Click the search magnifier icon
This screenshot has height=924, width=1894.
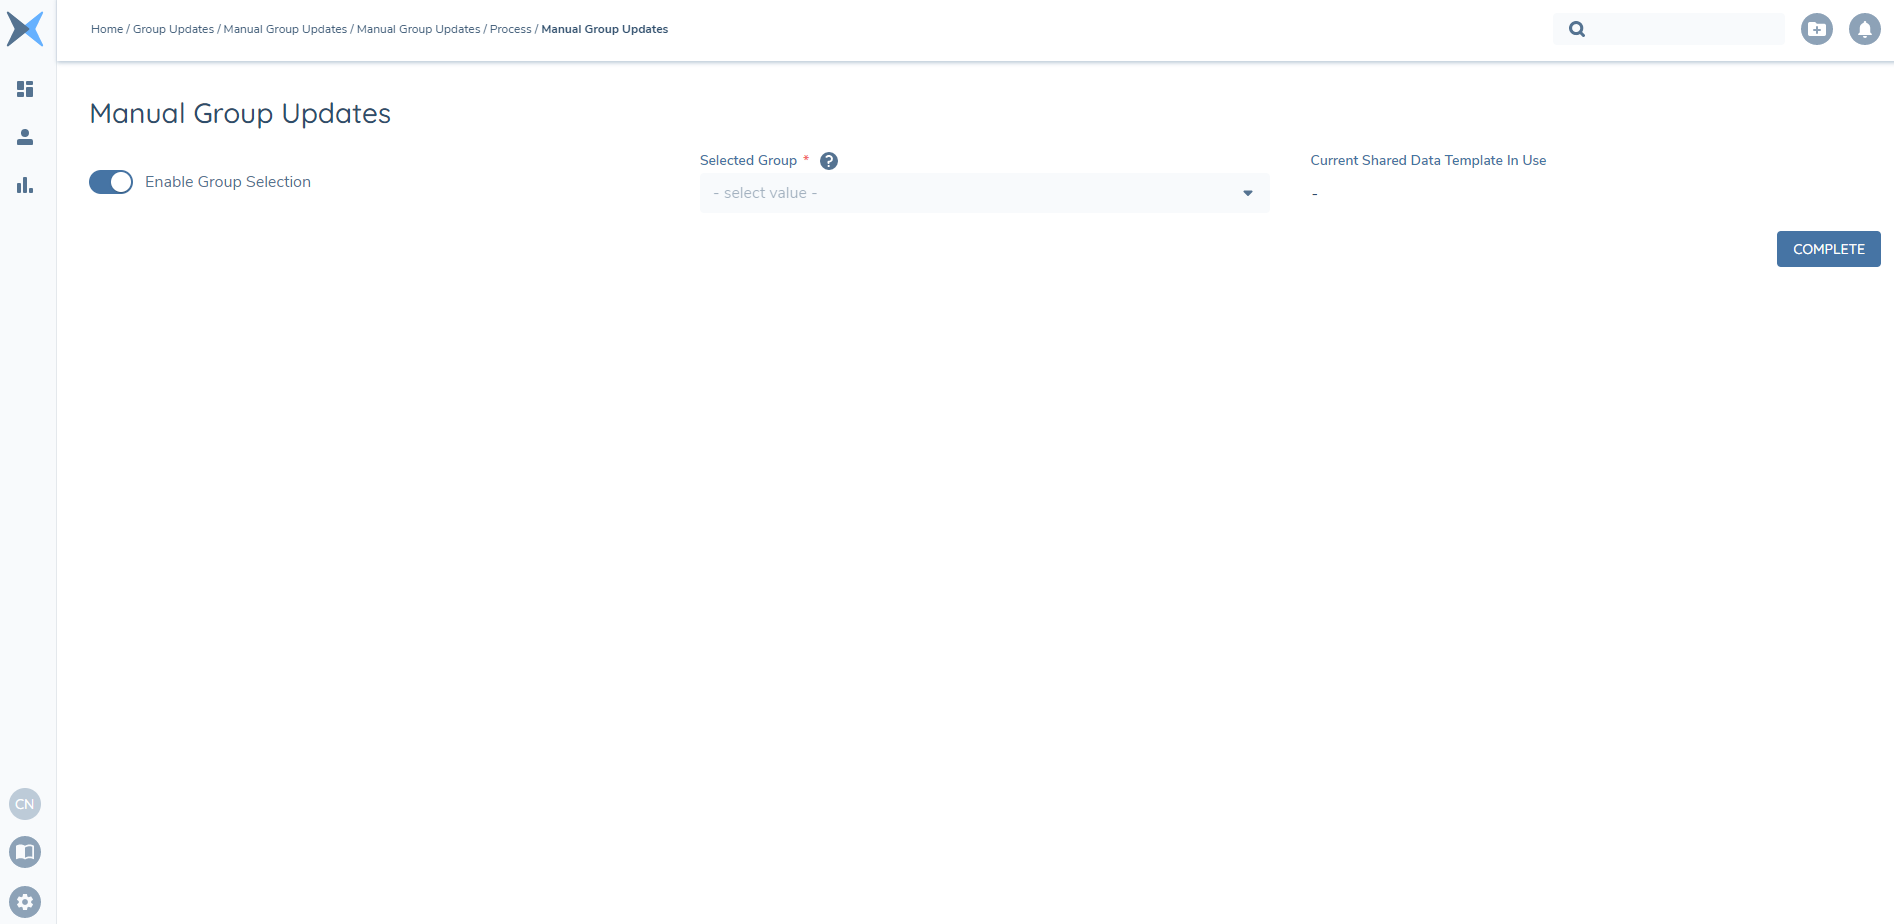click(1577, 29)
